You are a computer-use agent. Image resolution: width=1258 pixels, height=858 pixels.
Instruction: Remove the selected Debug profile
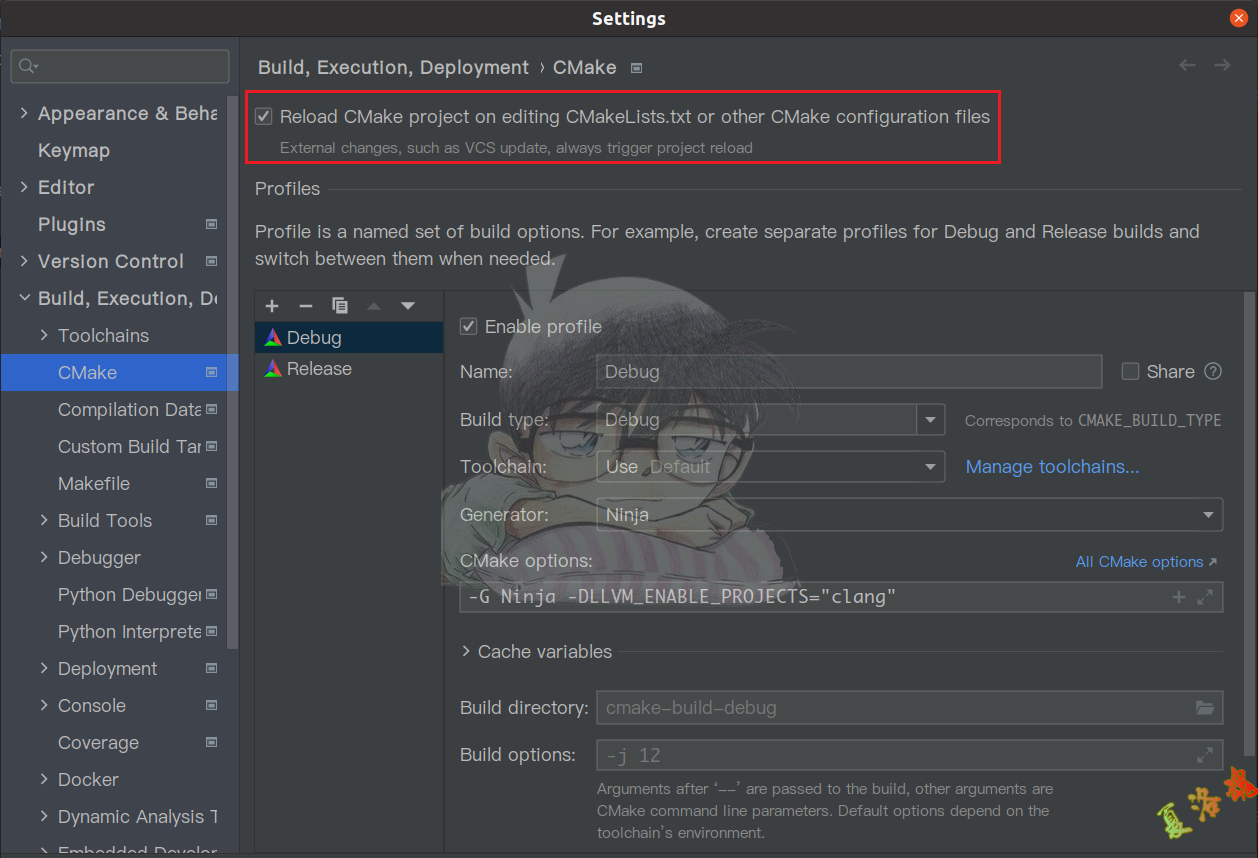pos(306,306)
